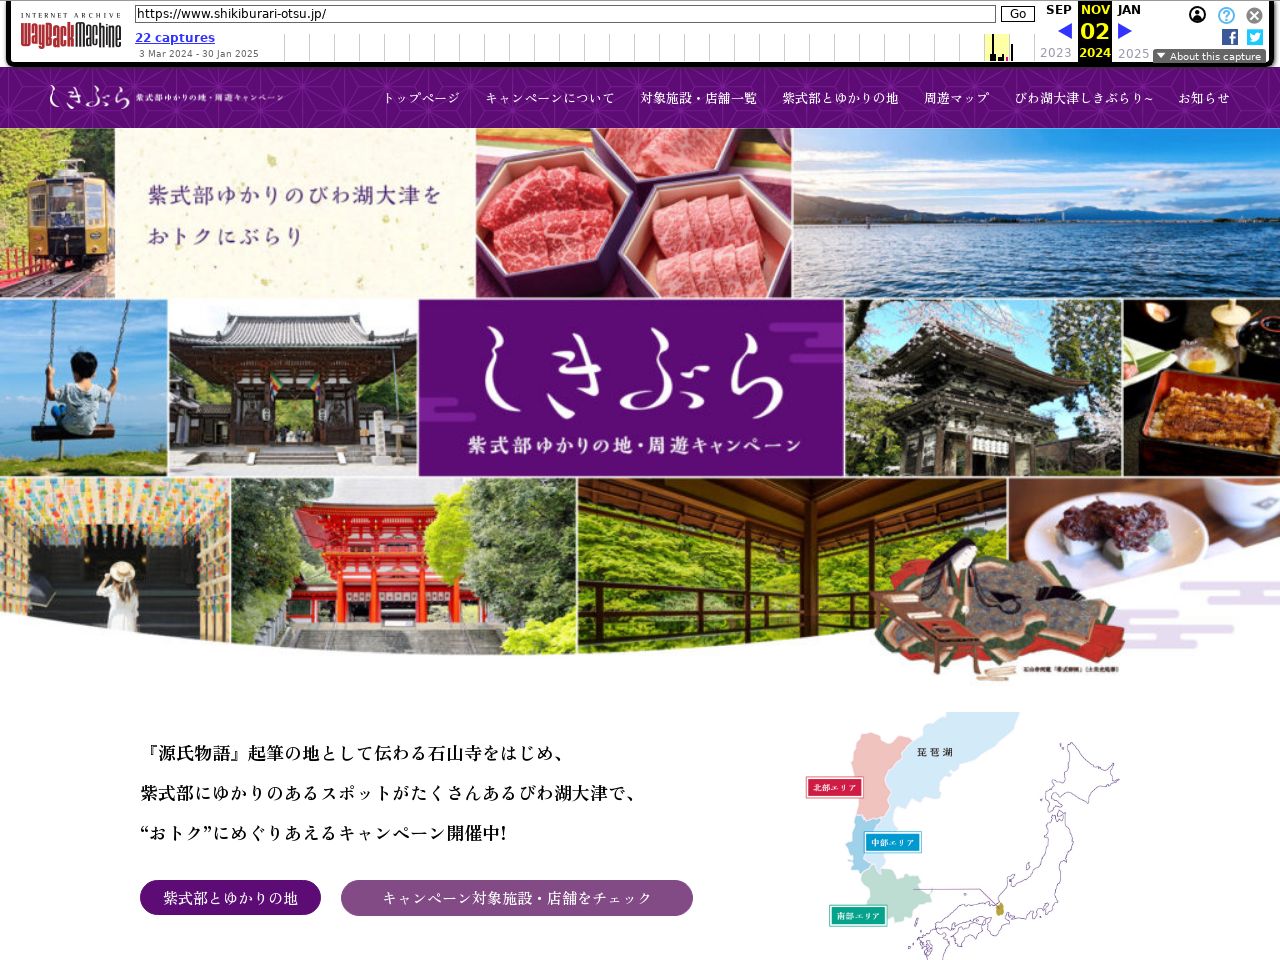Click the grilled eel dish photo

click(x=1201, y=388)
